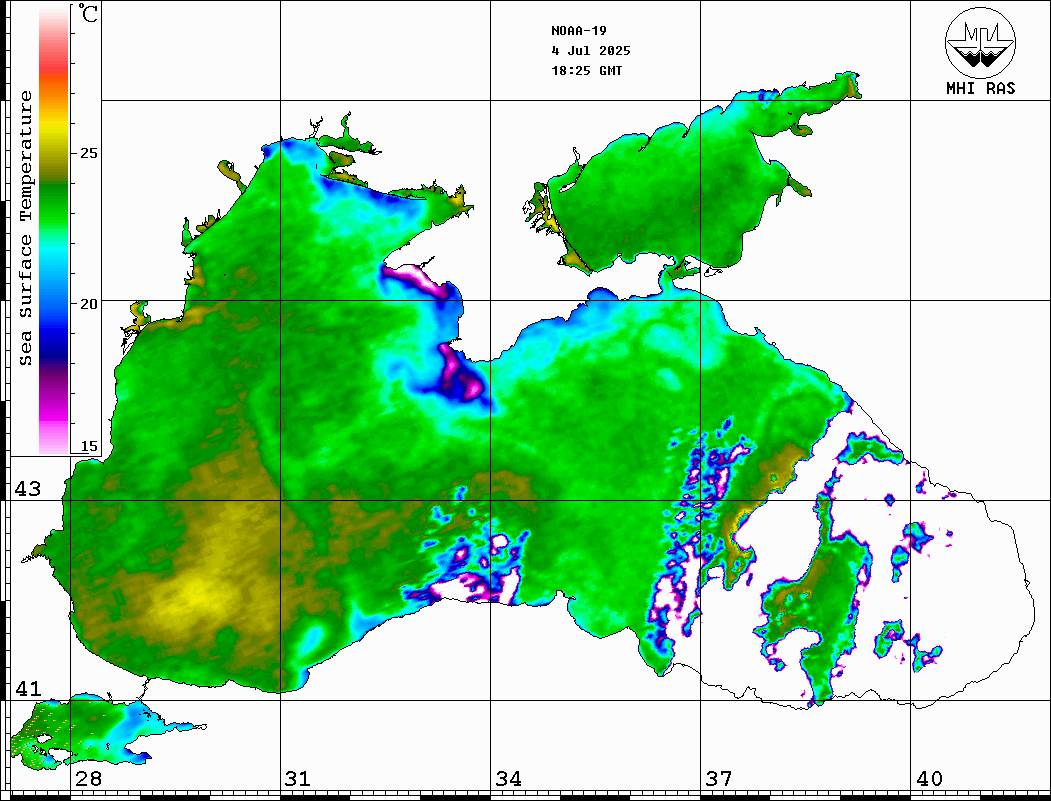The height and width of the screenshot is (801, 1051).
Task: Click the MHI RAS logo emblem
Action: point(980,42)
